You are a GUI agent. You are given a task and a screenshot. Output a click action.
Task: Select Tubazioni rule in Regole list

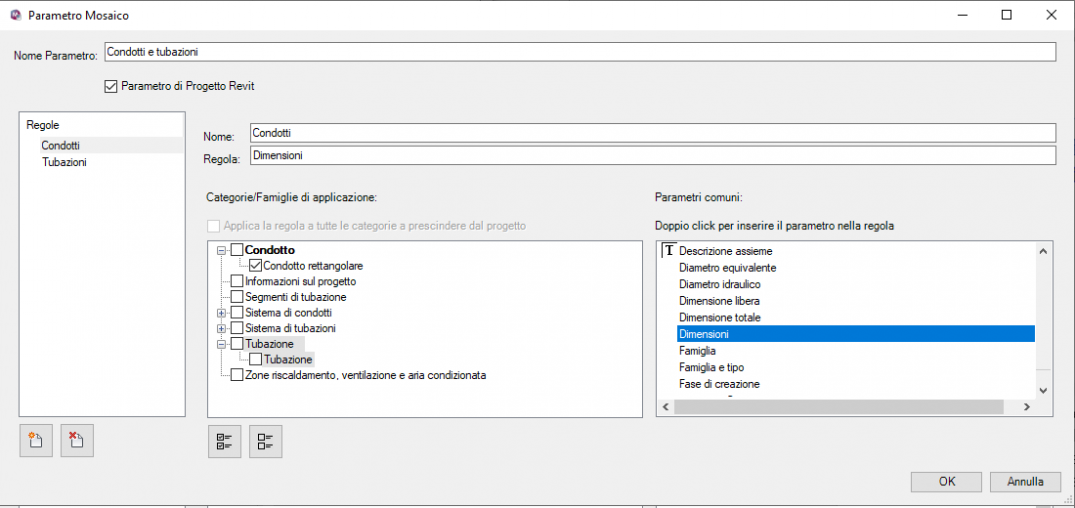pyautogui.click(x=64, y=162)
